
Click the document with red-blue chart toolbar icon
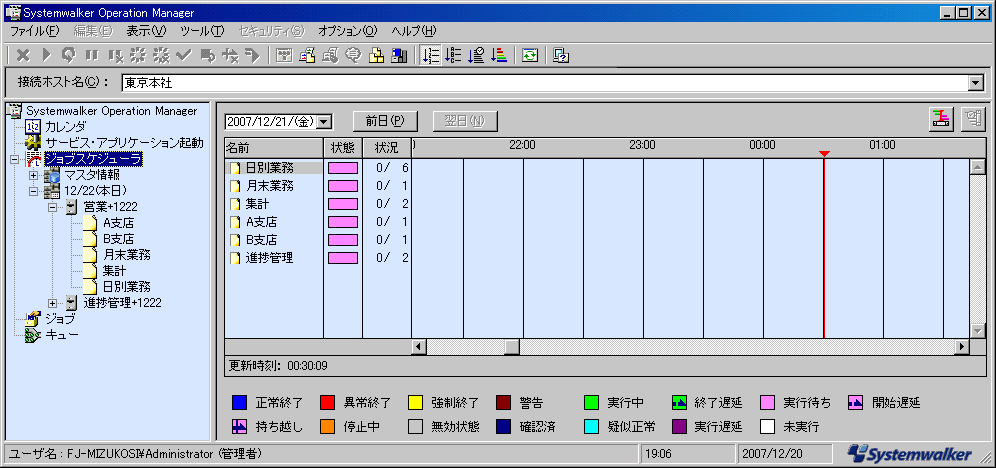(x=307, y=56)
